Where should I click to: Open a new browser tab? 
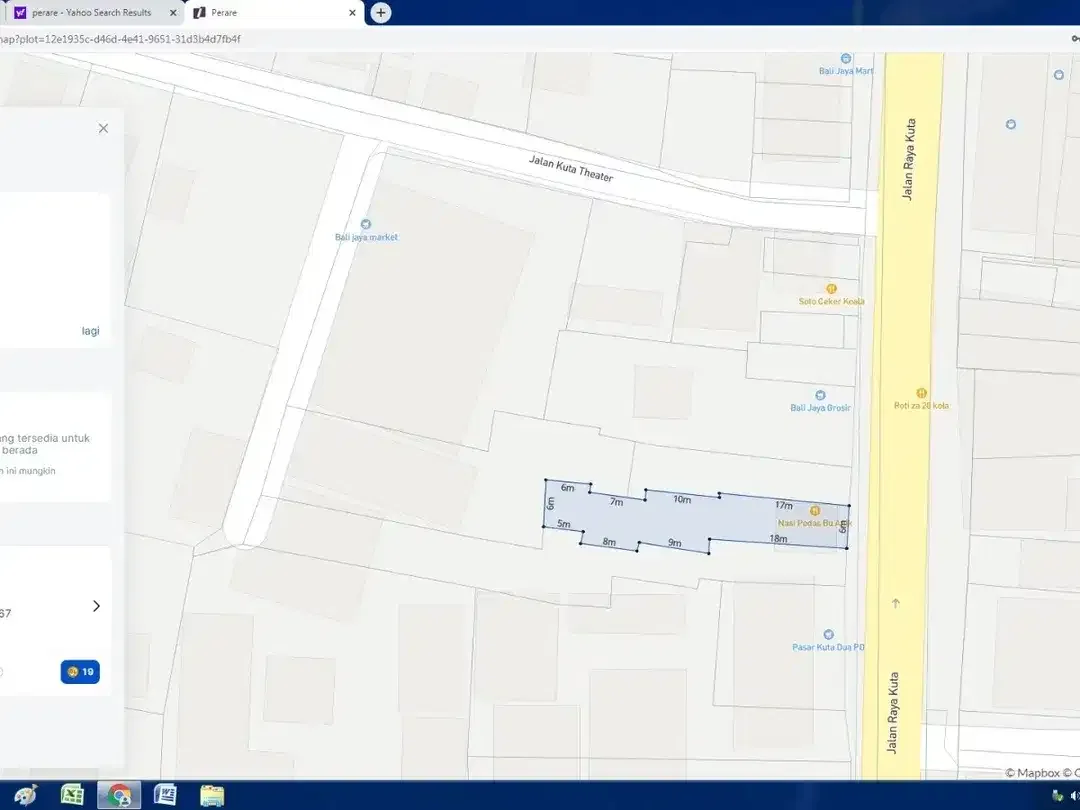381,12
